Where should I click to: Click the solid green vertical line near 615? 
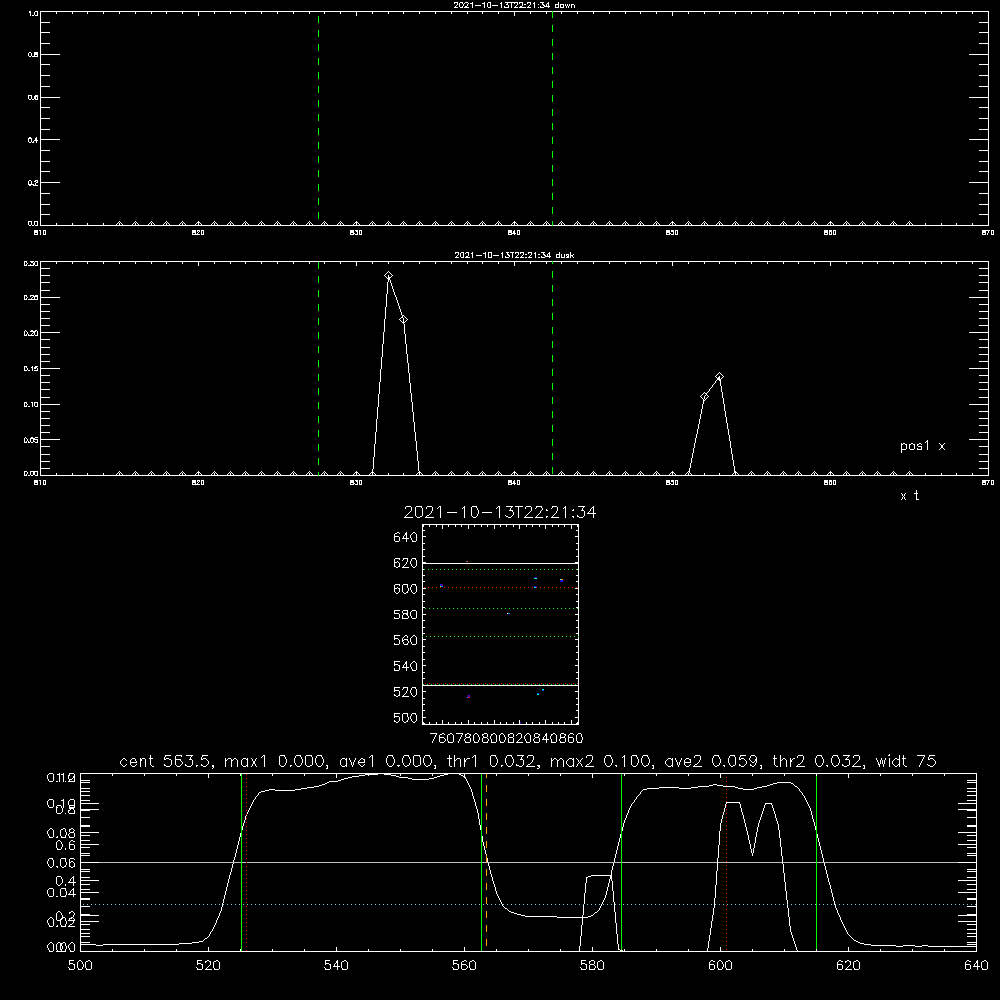point(816,861)
